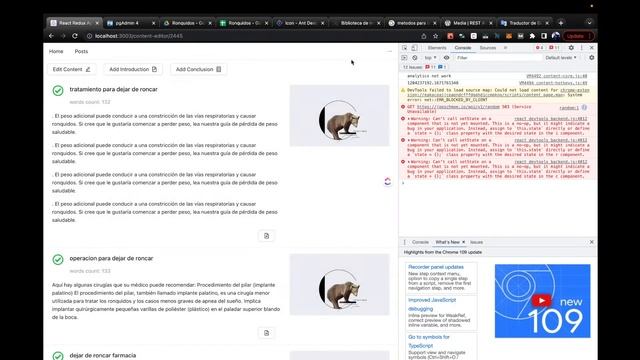Activate the DevTools inspect element icon
Screen dimensions: 640x360
pyautogui.click(x=404, y=48)
